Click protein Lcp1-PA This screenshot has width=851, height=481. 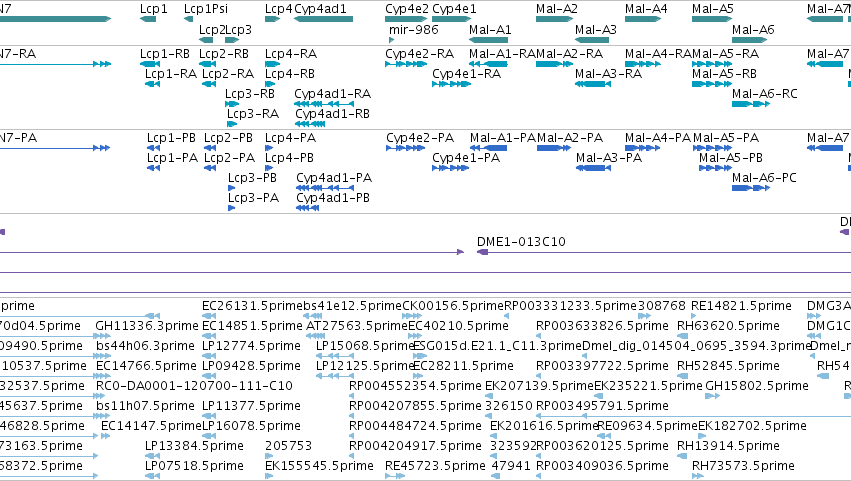coord(154,168)
